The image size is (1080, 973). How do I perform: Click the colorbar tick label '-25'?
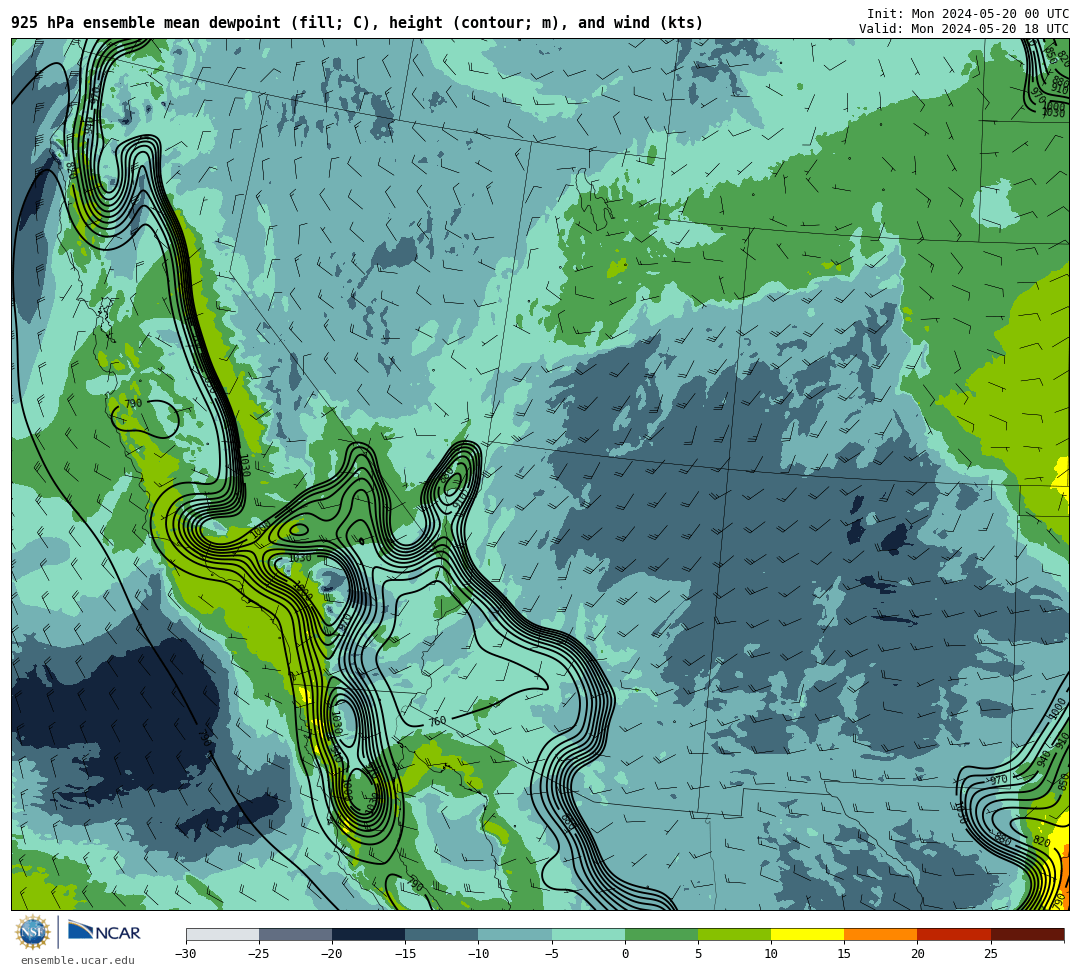point(259,954)
